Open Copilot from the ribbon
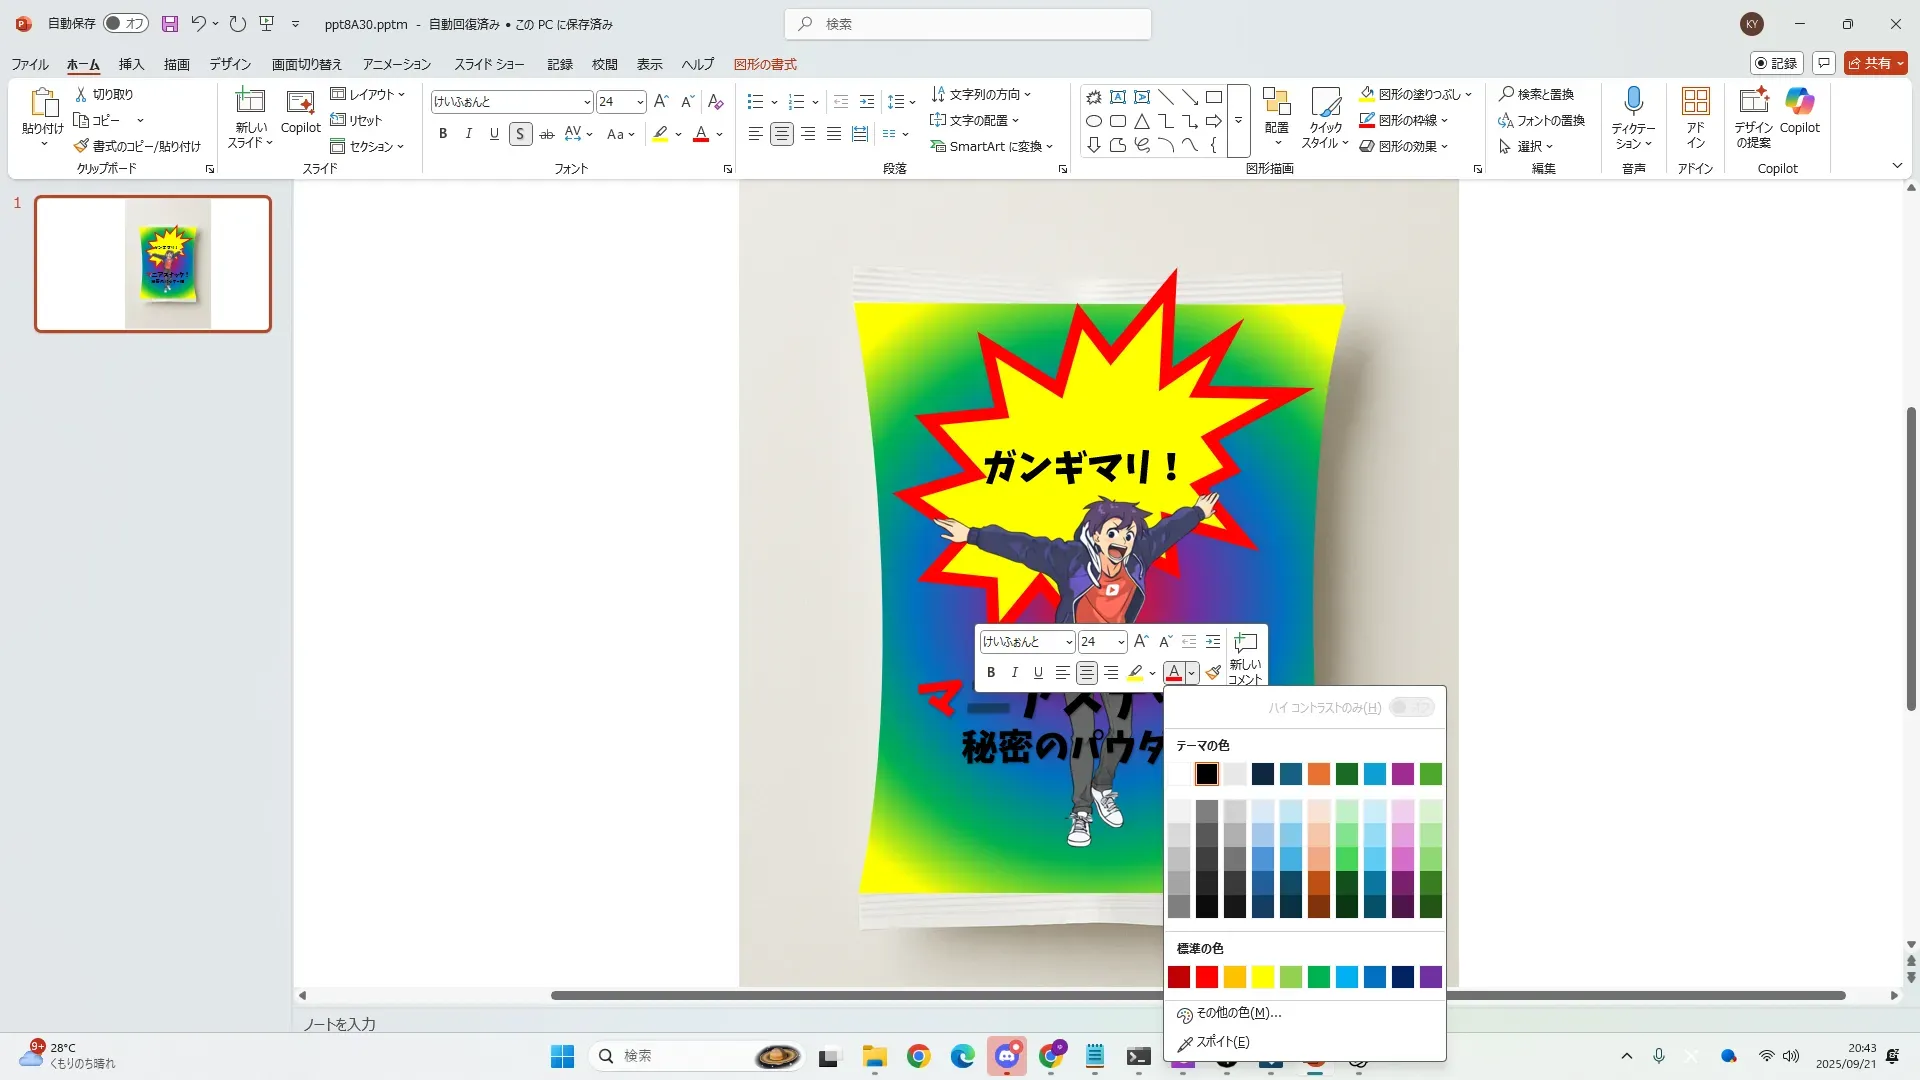Viewport: 1920px width, 1080px height. tap(1799, 101)
